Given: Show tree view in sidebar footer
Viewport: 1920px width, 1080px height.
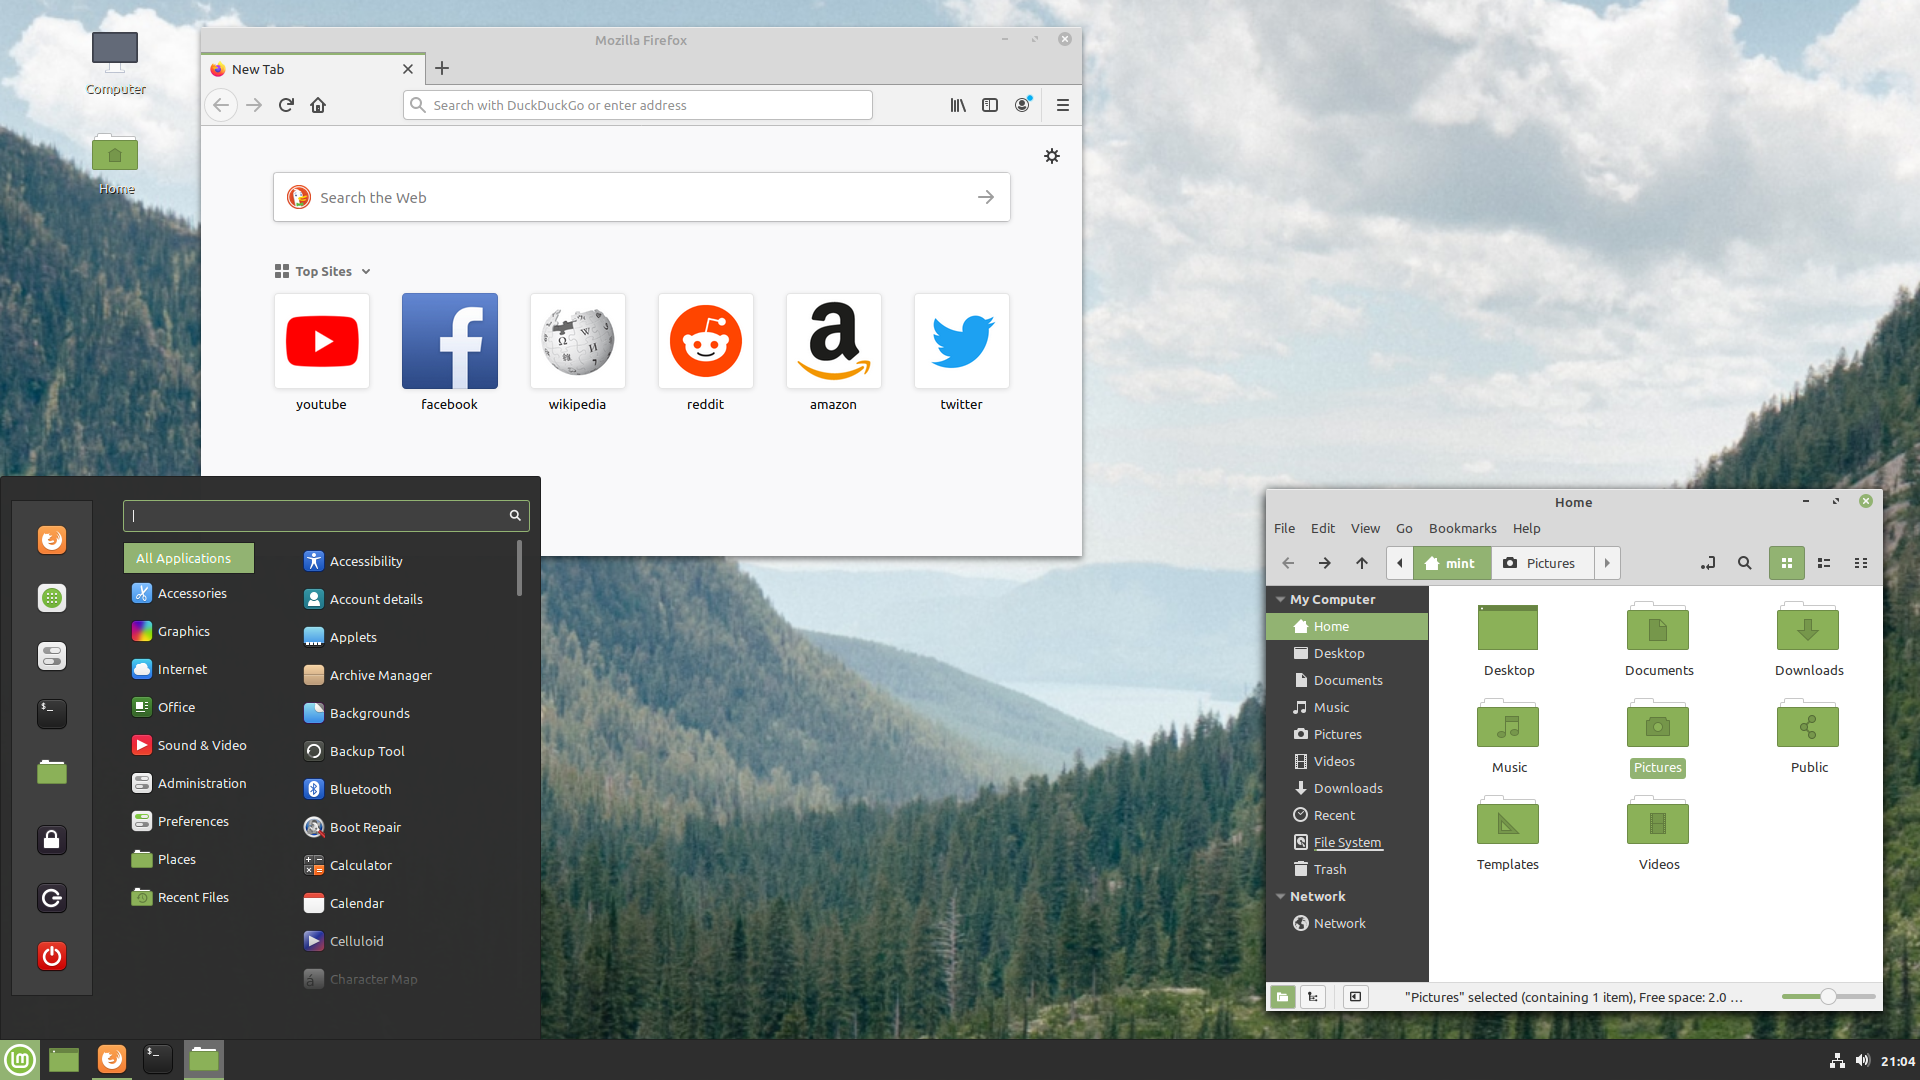Looking at the screenshot, I should (1312, 997).
